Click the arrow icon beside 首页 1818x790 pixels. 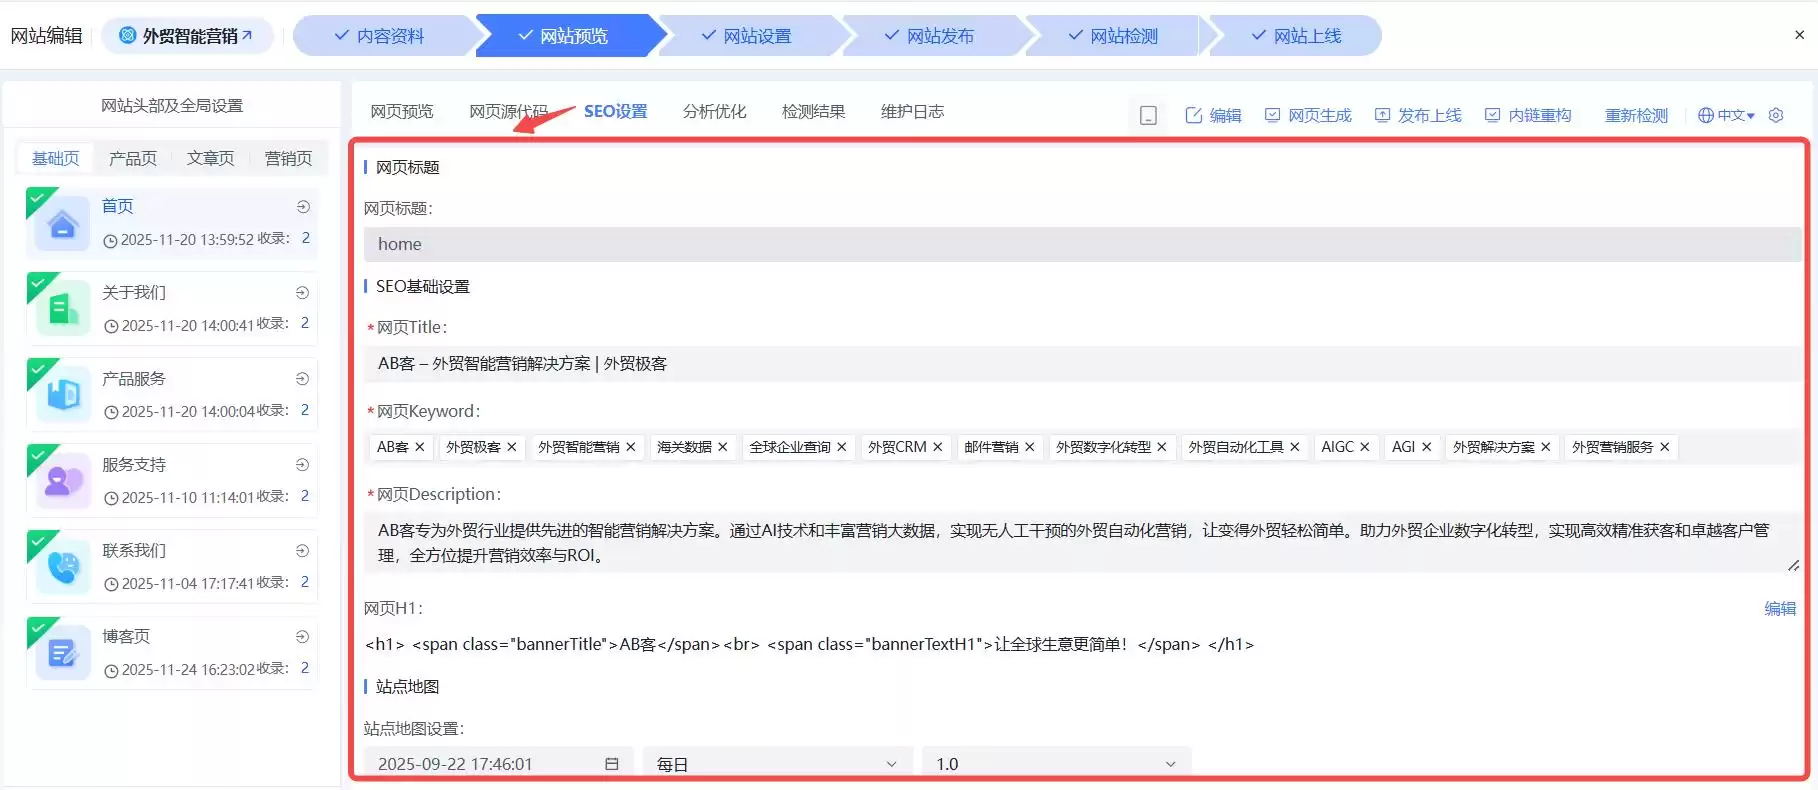point(303,207)
